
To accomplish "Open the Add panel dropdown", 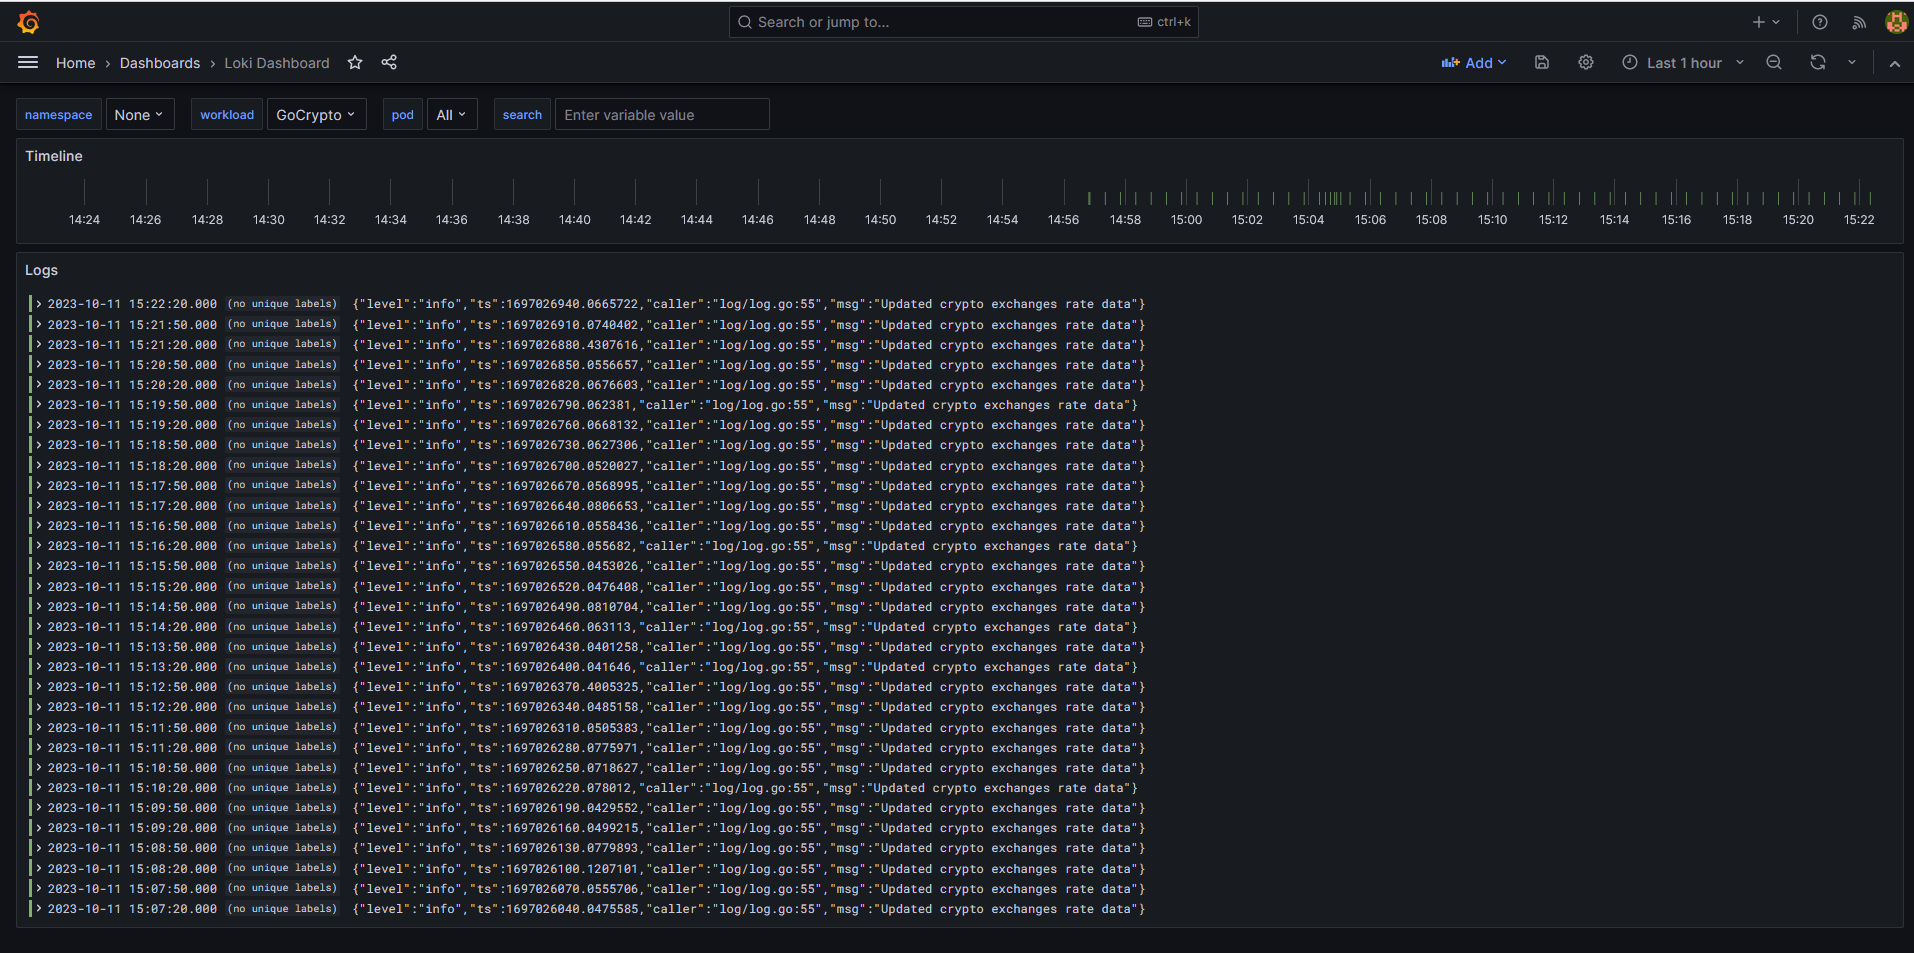I will 1474,63.
